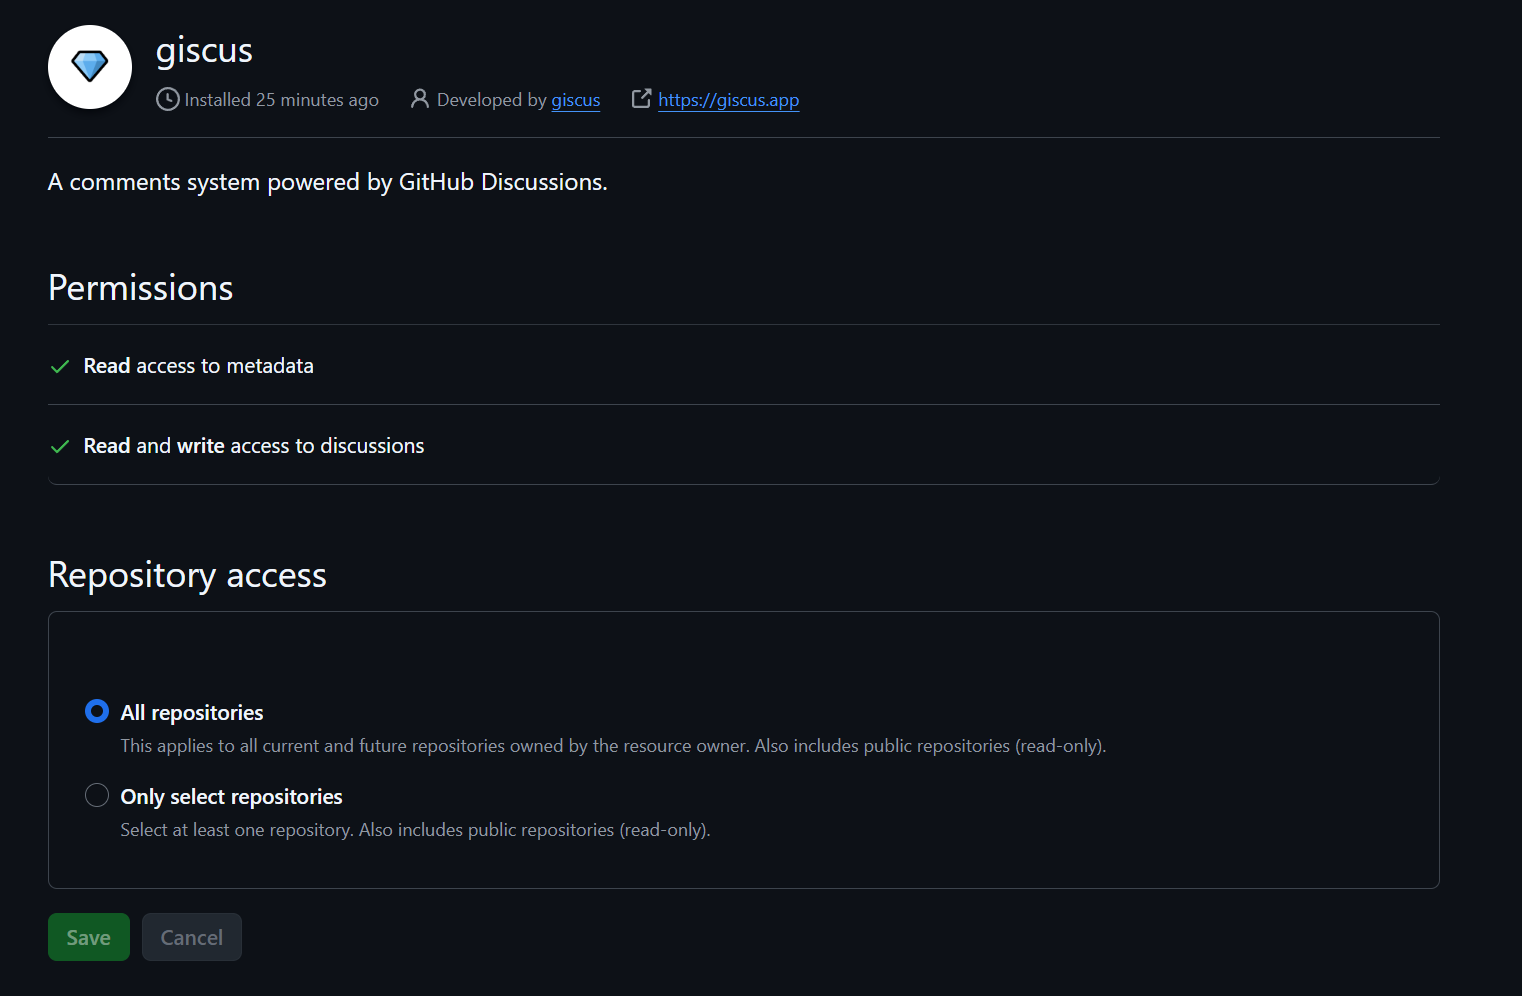This screenshot has height=996, width=1522.
Task: Click the external link icon before giscus.app URL
Action: point(641,98)
